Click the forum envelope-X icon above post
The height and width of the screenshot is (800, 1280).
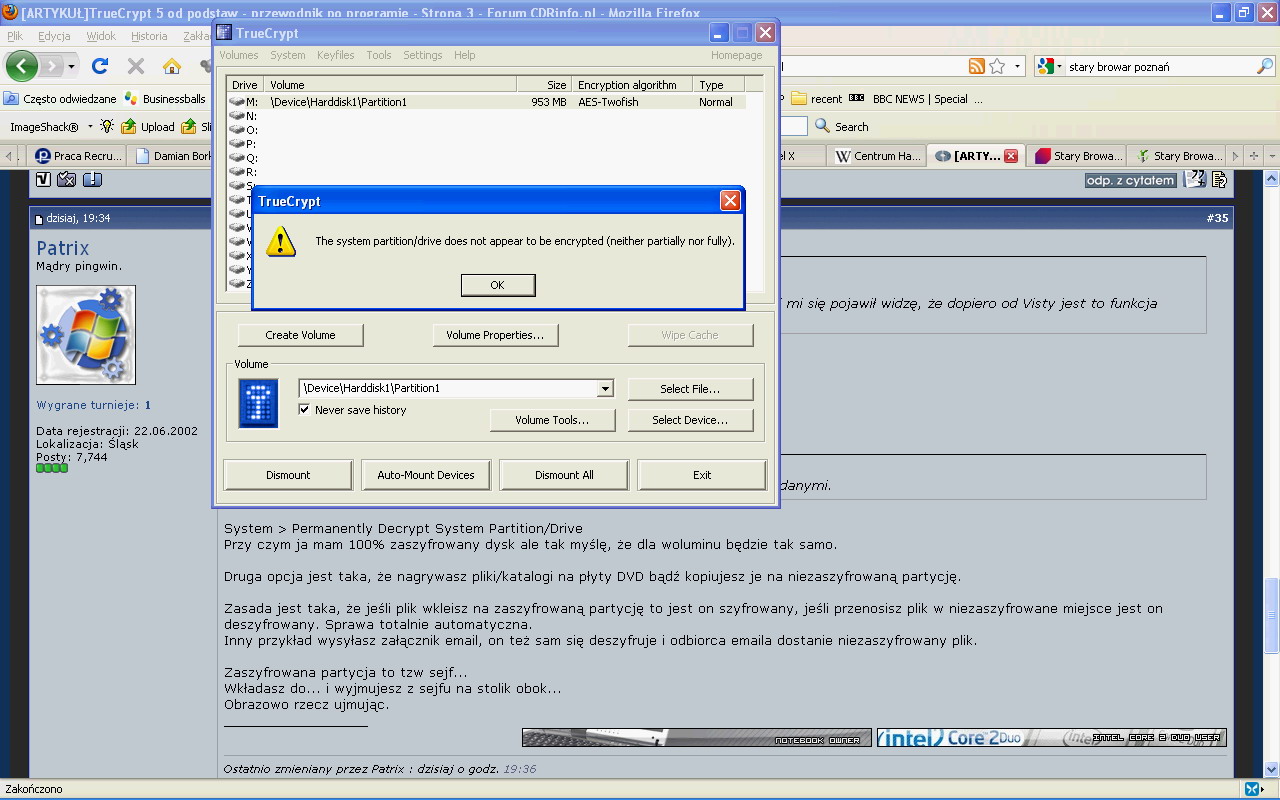[67, 180]
